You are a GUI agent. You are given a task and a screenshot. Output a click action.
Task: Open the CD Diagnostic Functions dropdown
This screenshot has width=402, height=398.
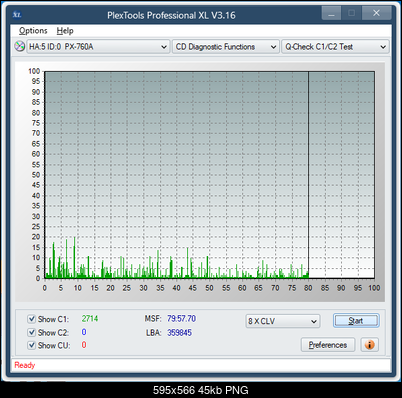pos(226,47)
